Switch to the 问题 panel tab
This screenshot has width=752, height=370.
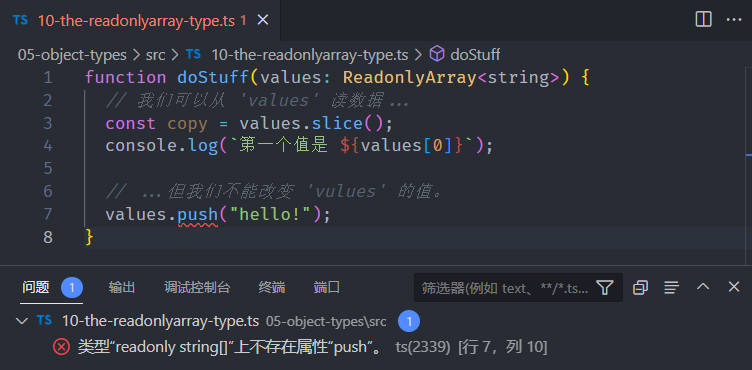(x=36, y=287)
